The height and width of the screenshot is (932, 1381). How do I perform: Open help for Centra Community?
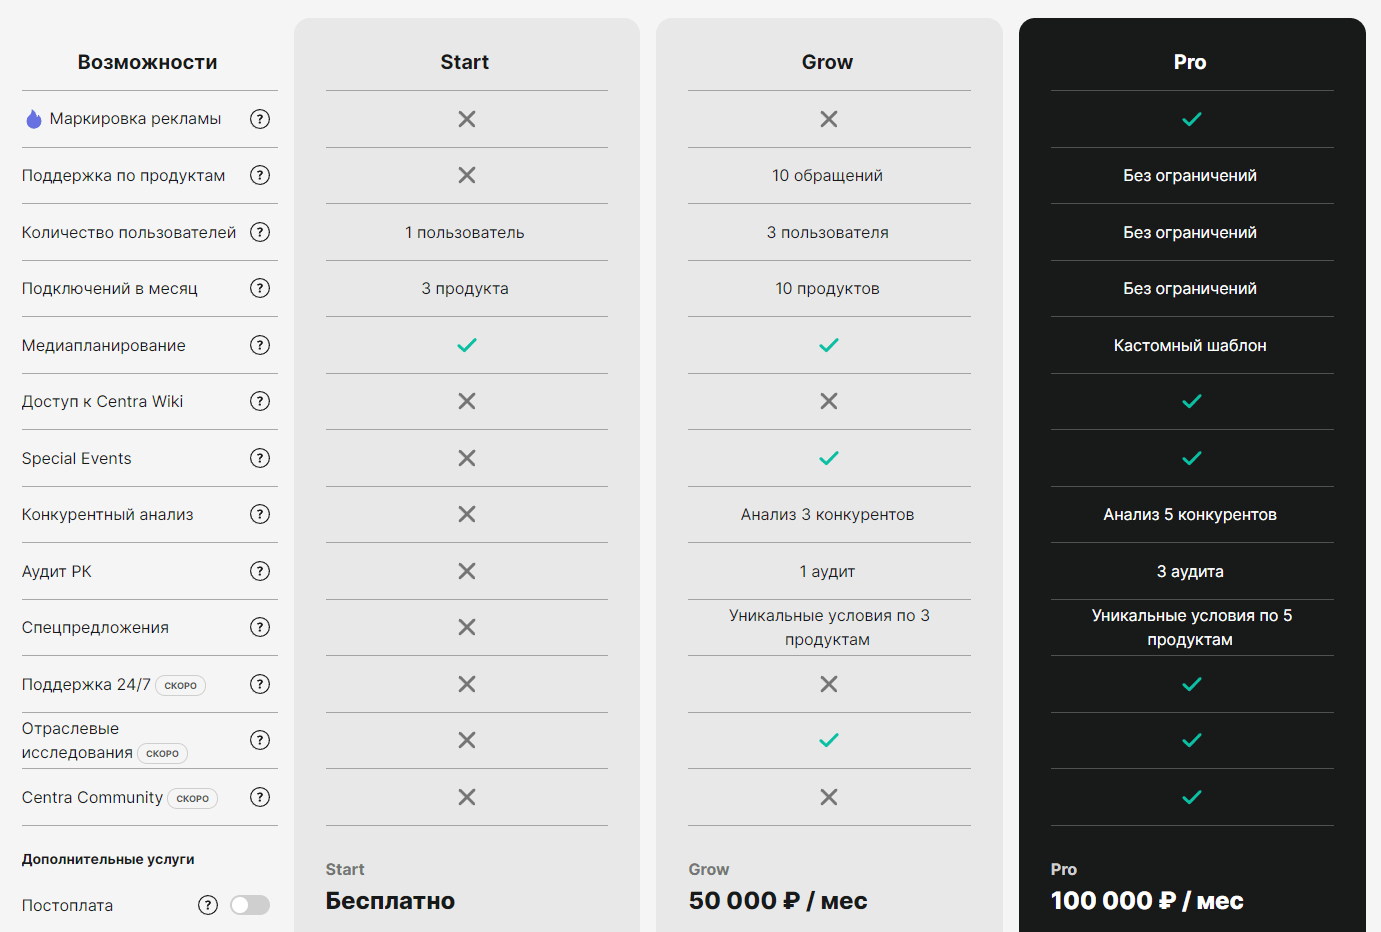pos(260,797)
